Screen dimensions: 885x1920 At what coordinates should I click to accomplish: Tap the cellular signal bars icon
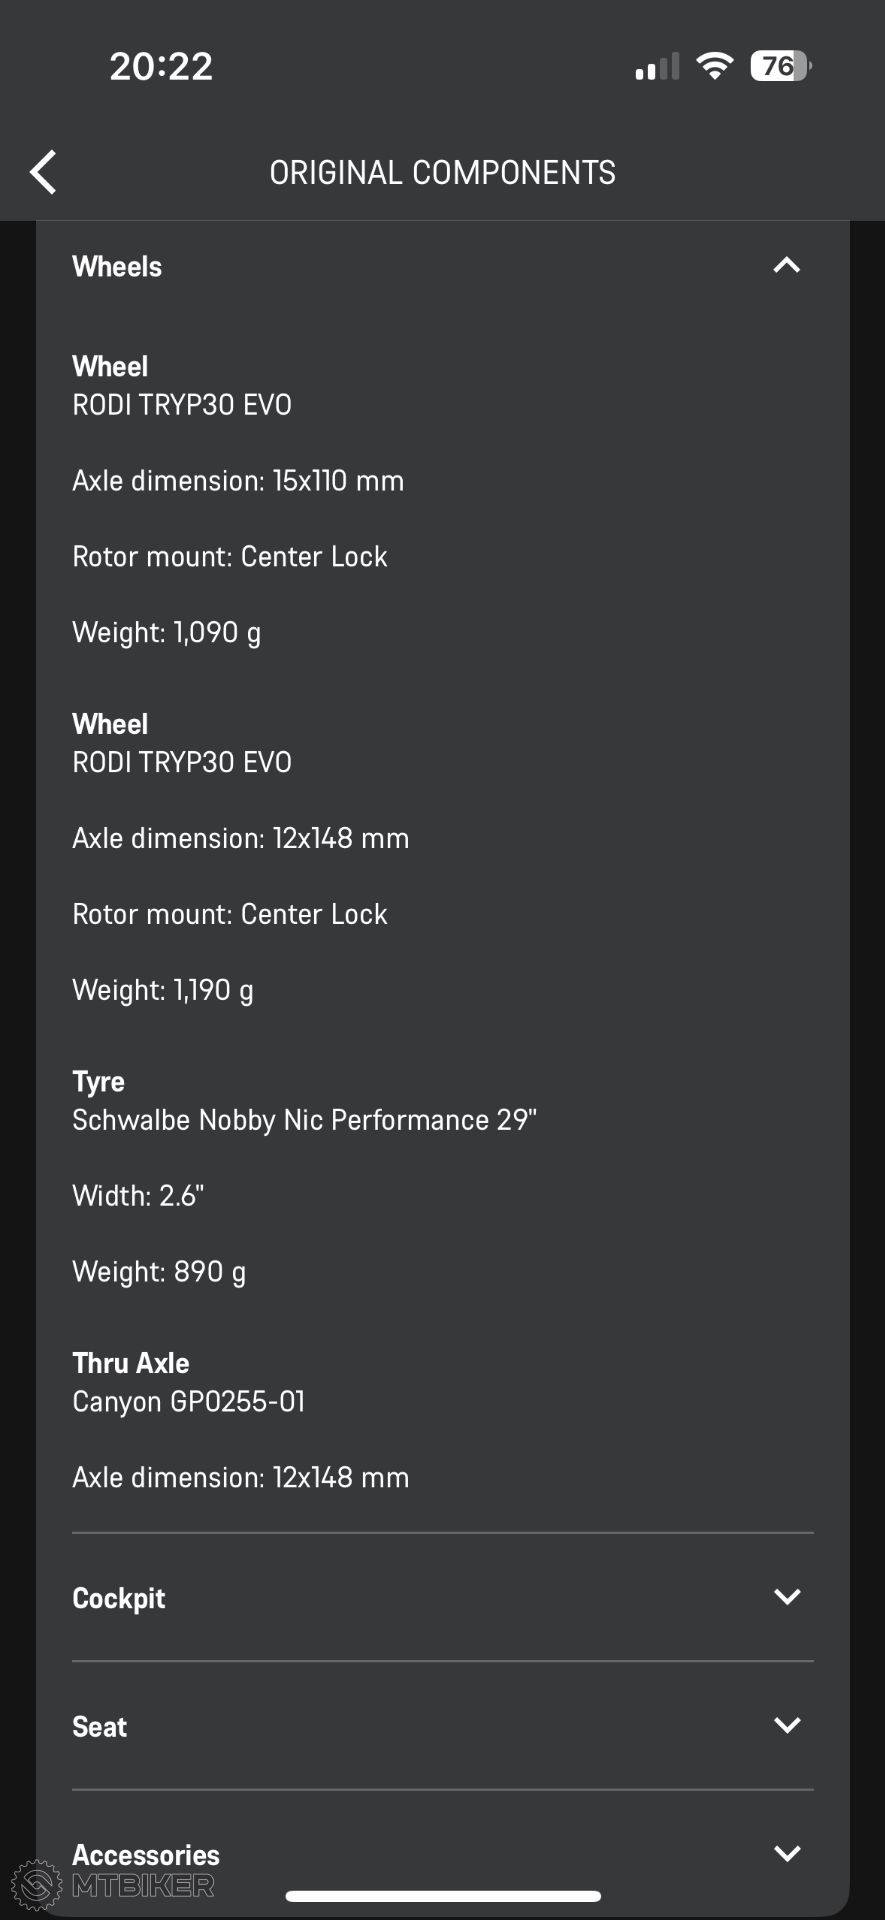[x=657, y=67]
